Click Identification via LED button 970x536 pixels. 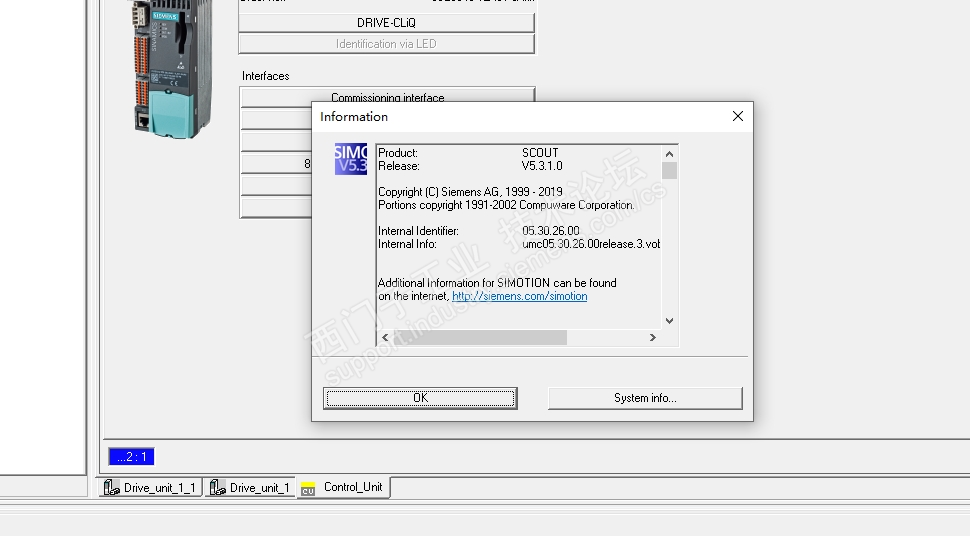(x=387, y=44)
